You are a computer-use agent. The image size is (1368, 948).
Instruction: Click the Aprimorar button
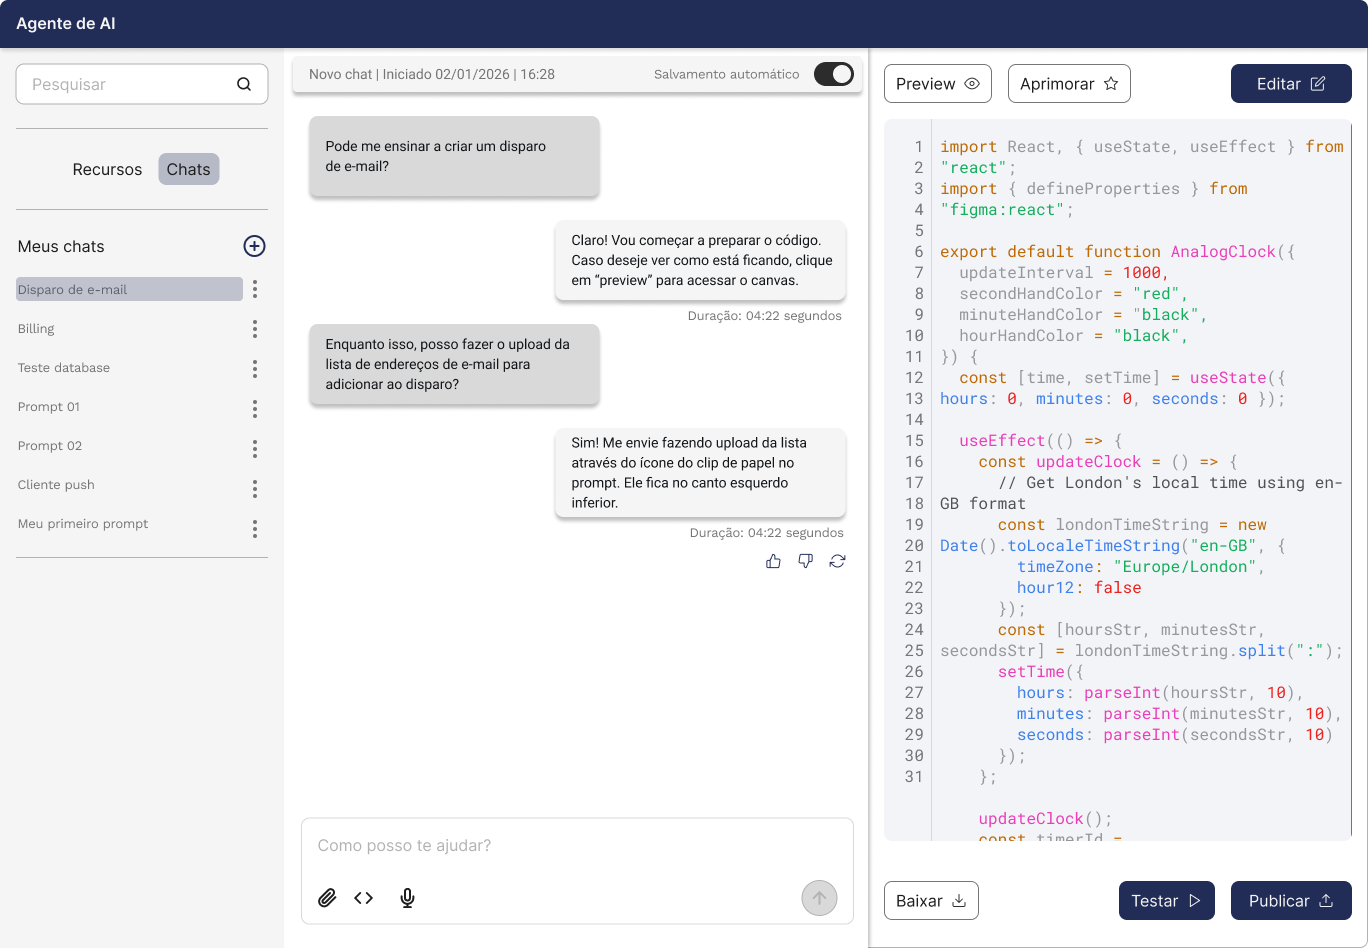pyautogui.click(x=1069, y=84)
